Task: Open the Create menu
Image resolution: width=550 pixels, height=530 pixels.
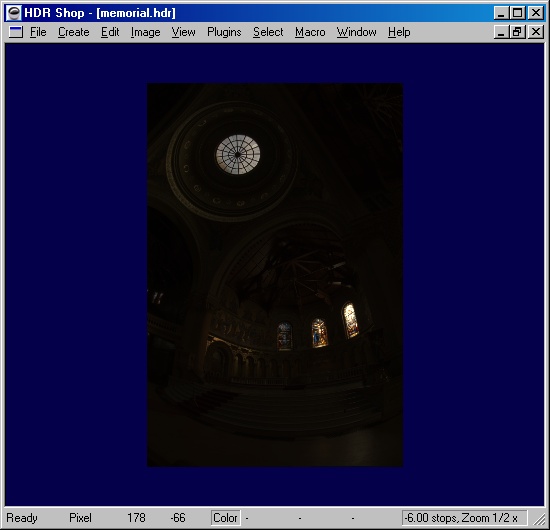Action: coord(74,32)
